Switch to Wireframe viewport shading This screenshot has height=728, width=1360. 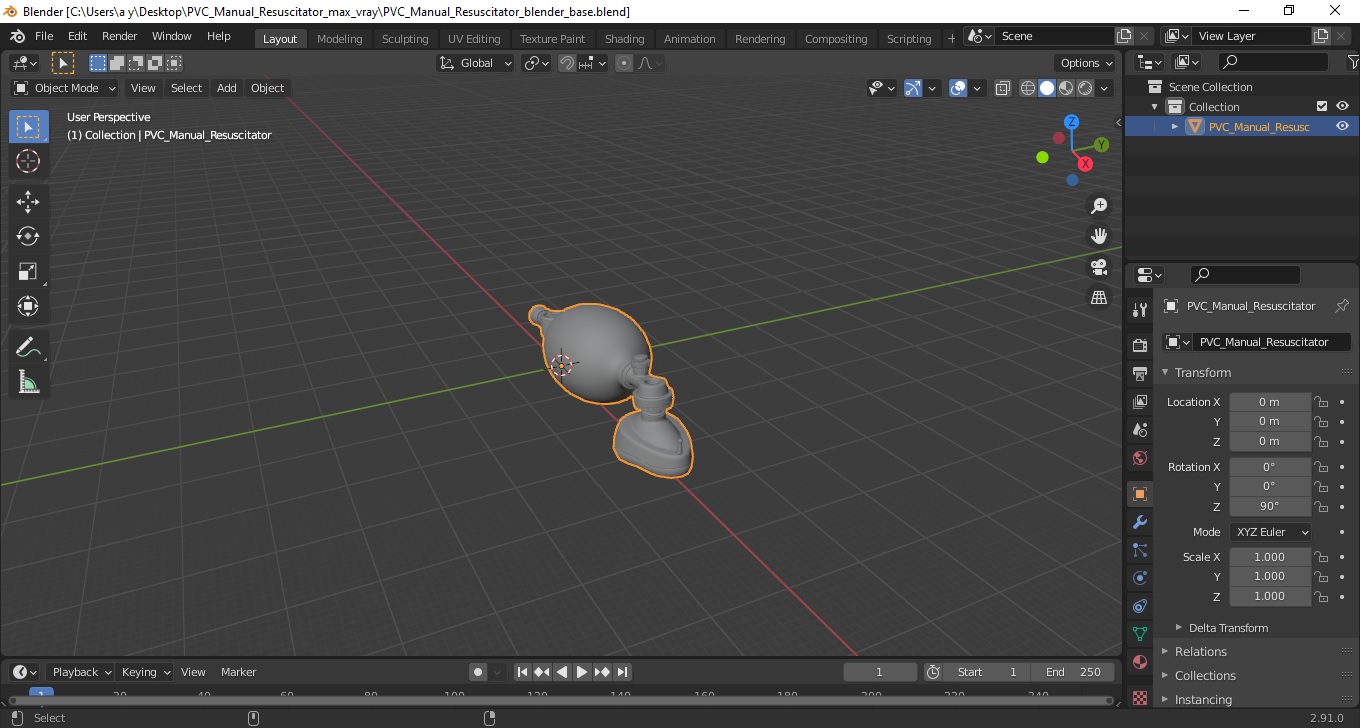pyautogui.click(x=1027, y=88)
